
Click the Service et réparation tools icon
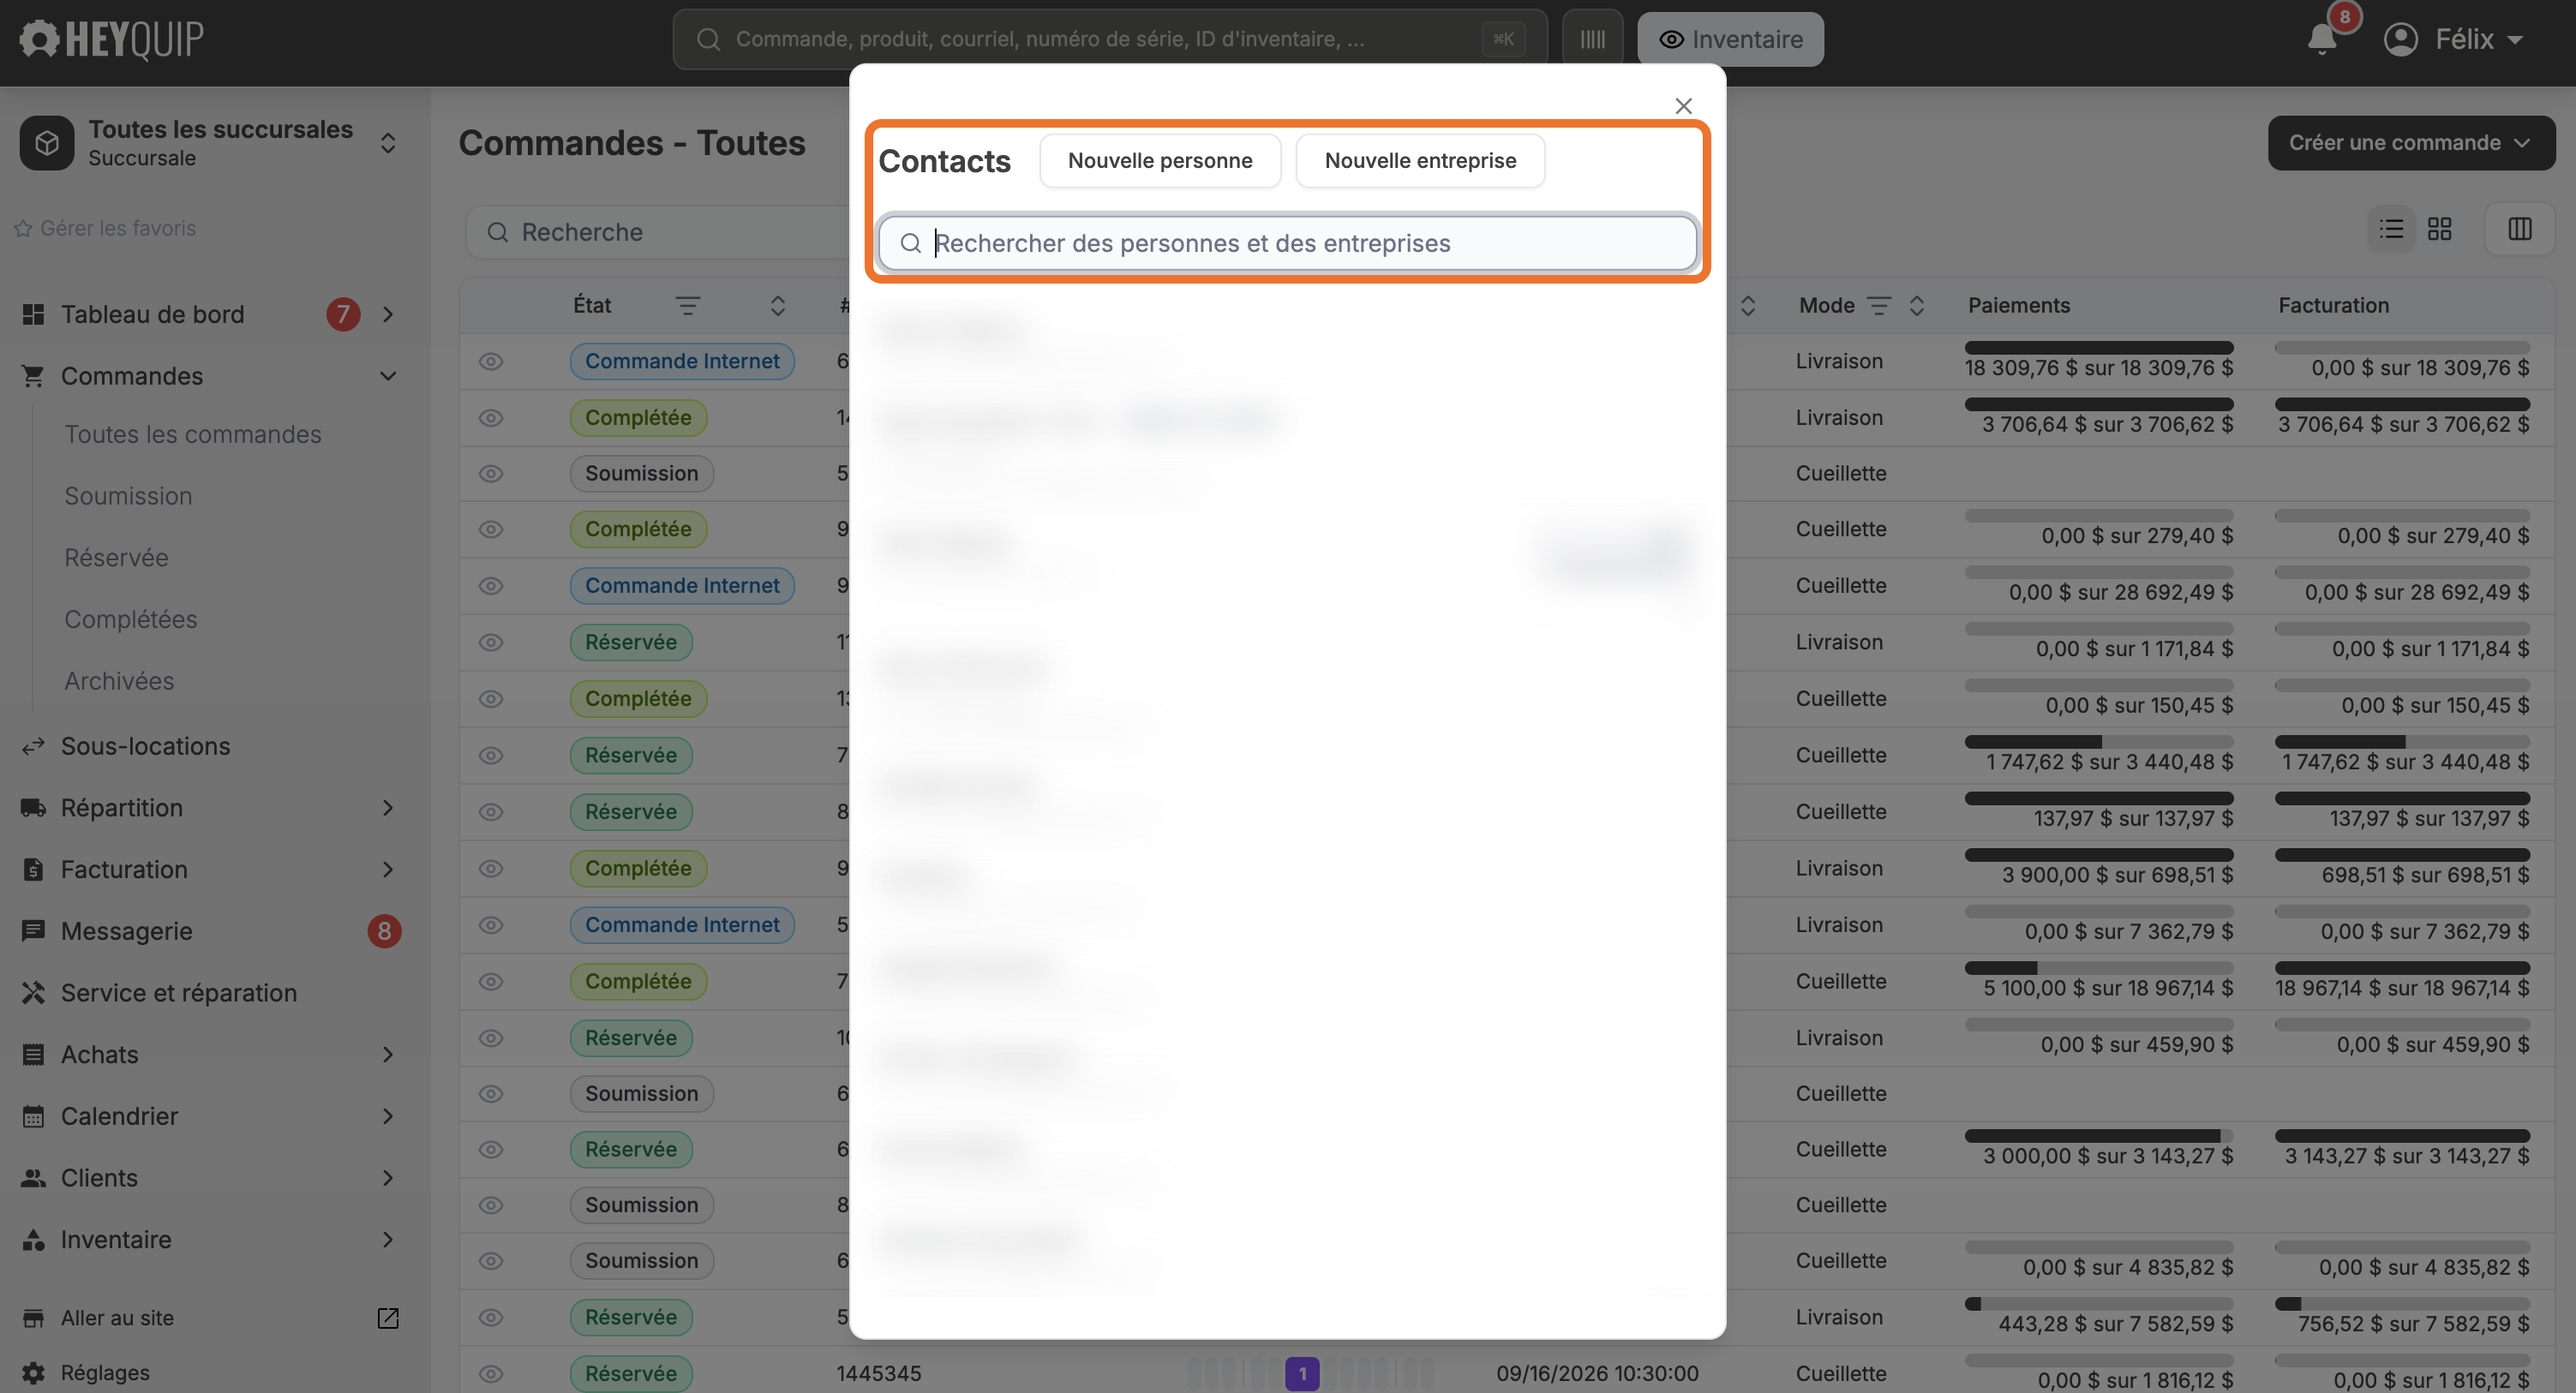click(33, 993)
